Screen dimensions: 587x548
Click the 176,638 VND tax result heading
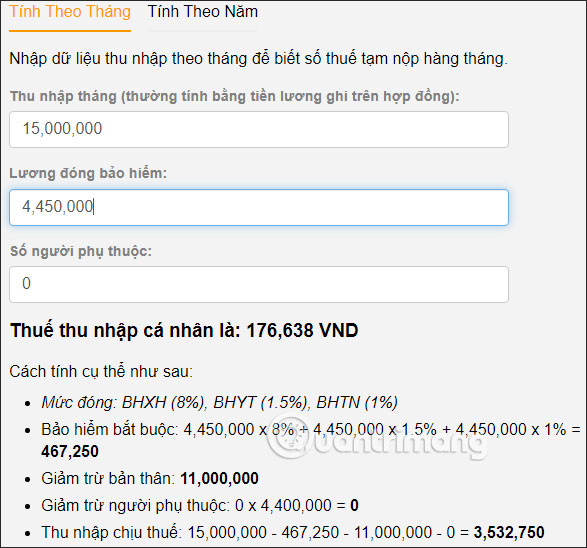coord(184,331)
